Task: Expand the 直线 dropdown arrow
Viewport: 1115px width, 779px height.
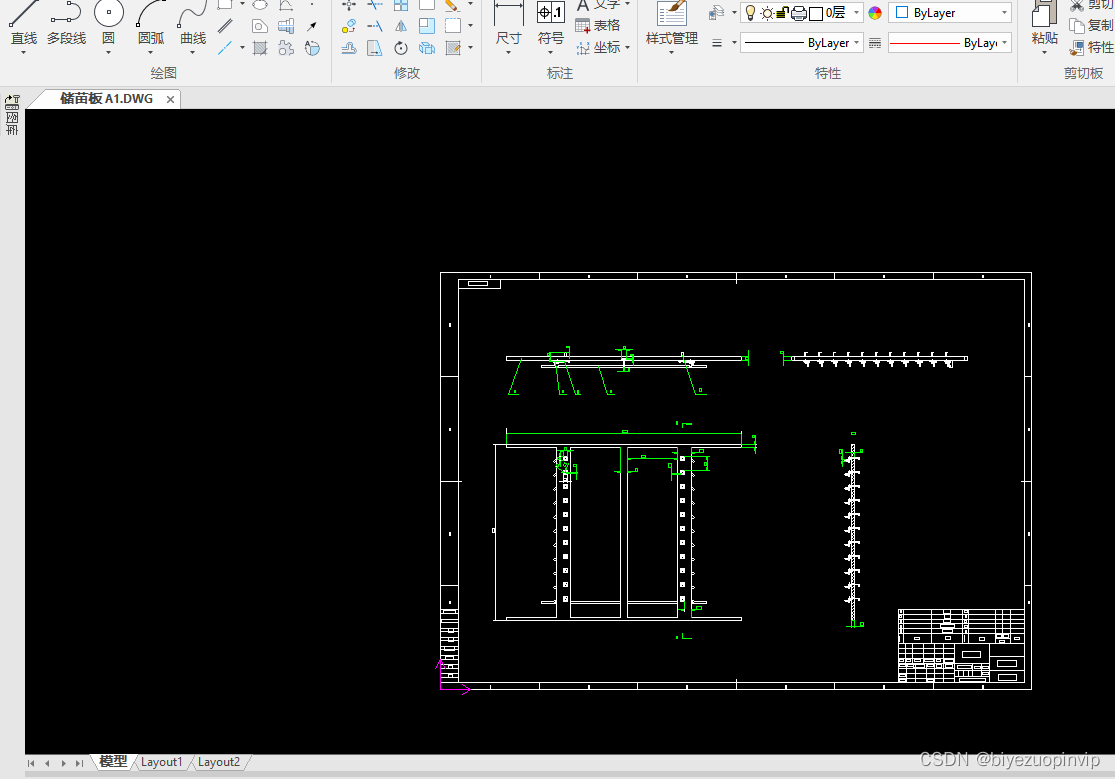Action: pos(23,52)
